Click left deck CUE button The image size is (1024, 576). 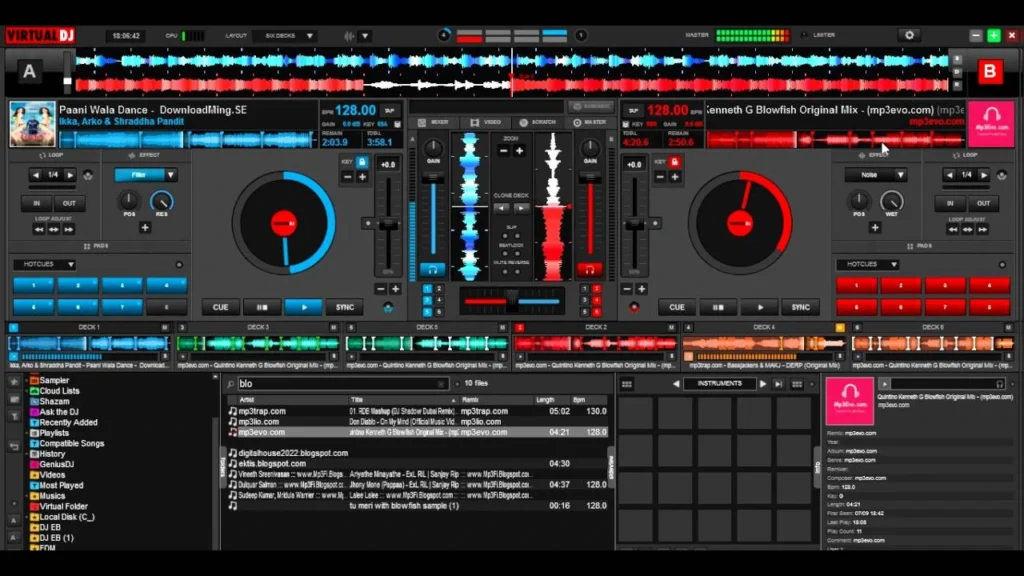(221, 307)
